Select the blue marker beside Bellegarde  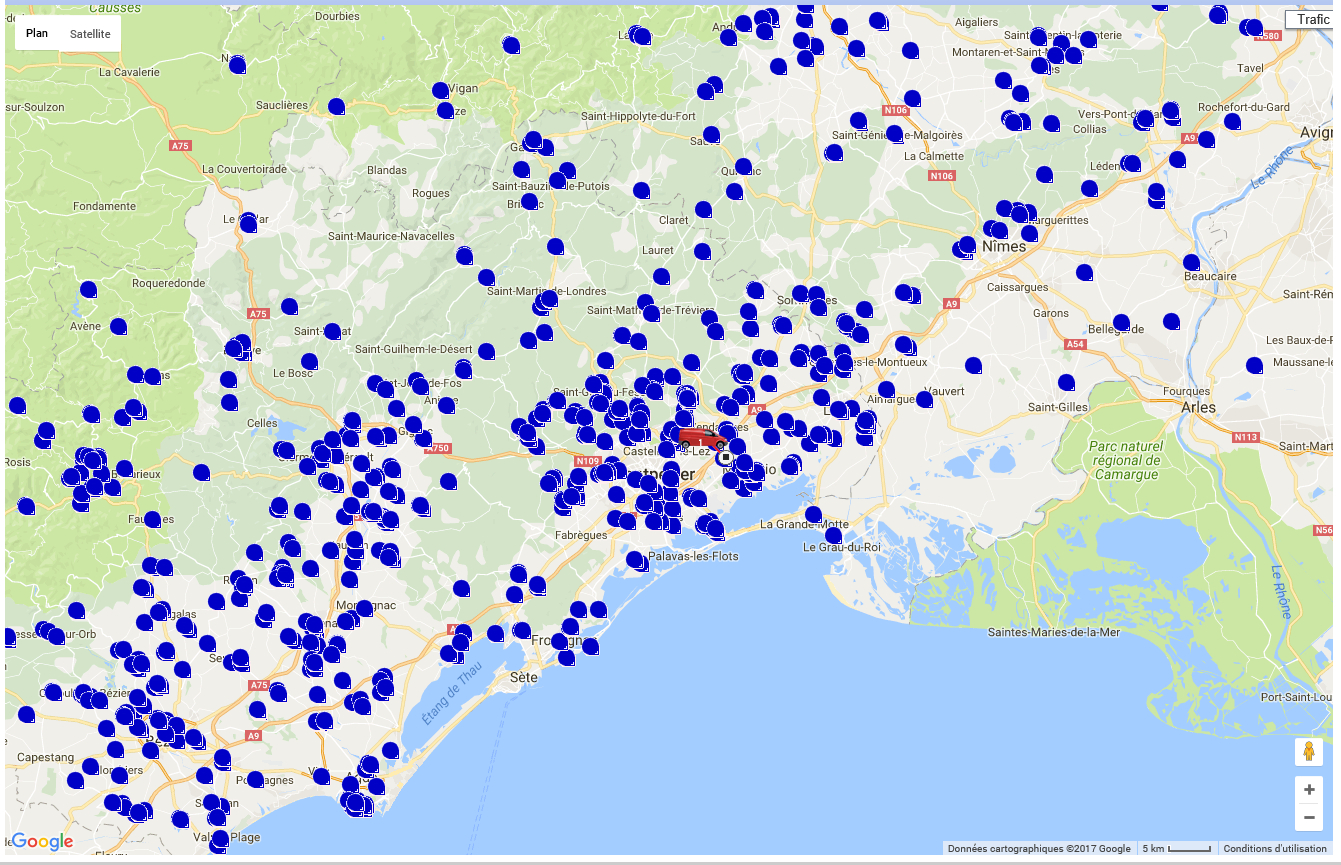coord(1121,322)
